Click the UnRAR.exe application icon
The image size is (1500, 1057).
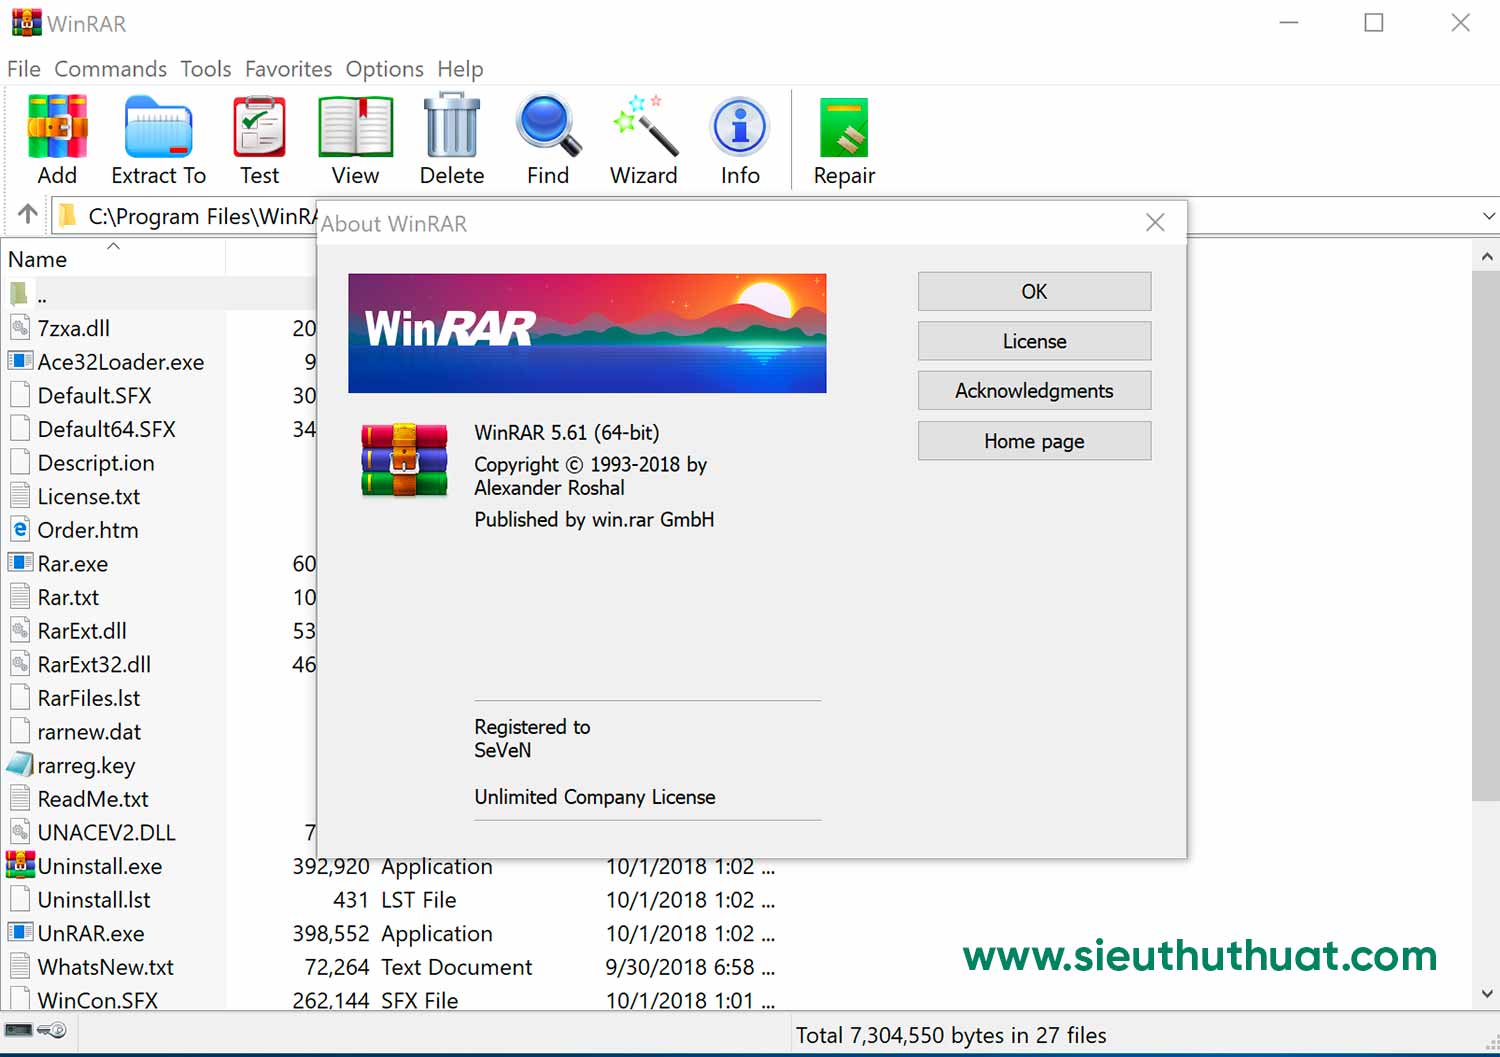(x=20, y=932)
